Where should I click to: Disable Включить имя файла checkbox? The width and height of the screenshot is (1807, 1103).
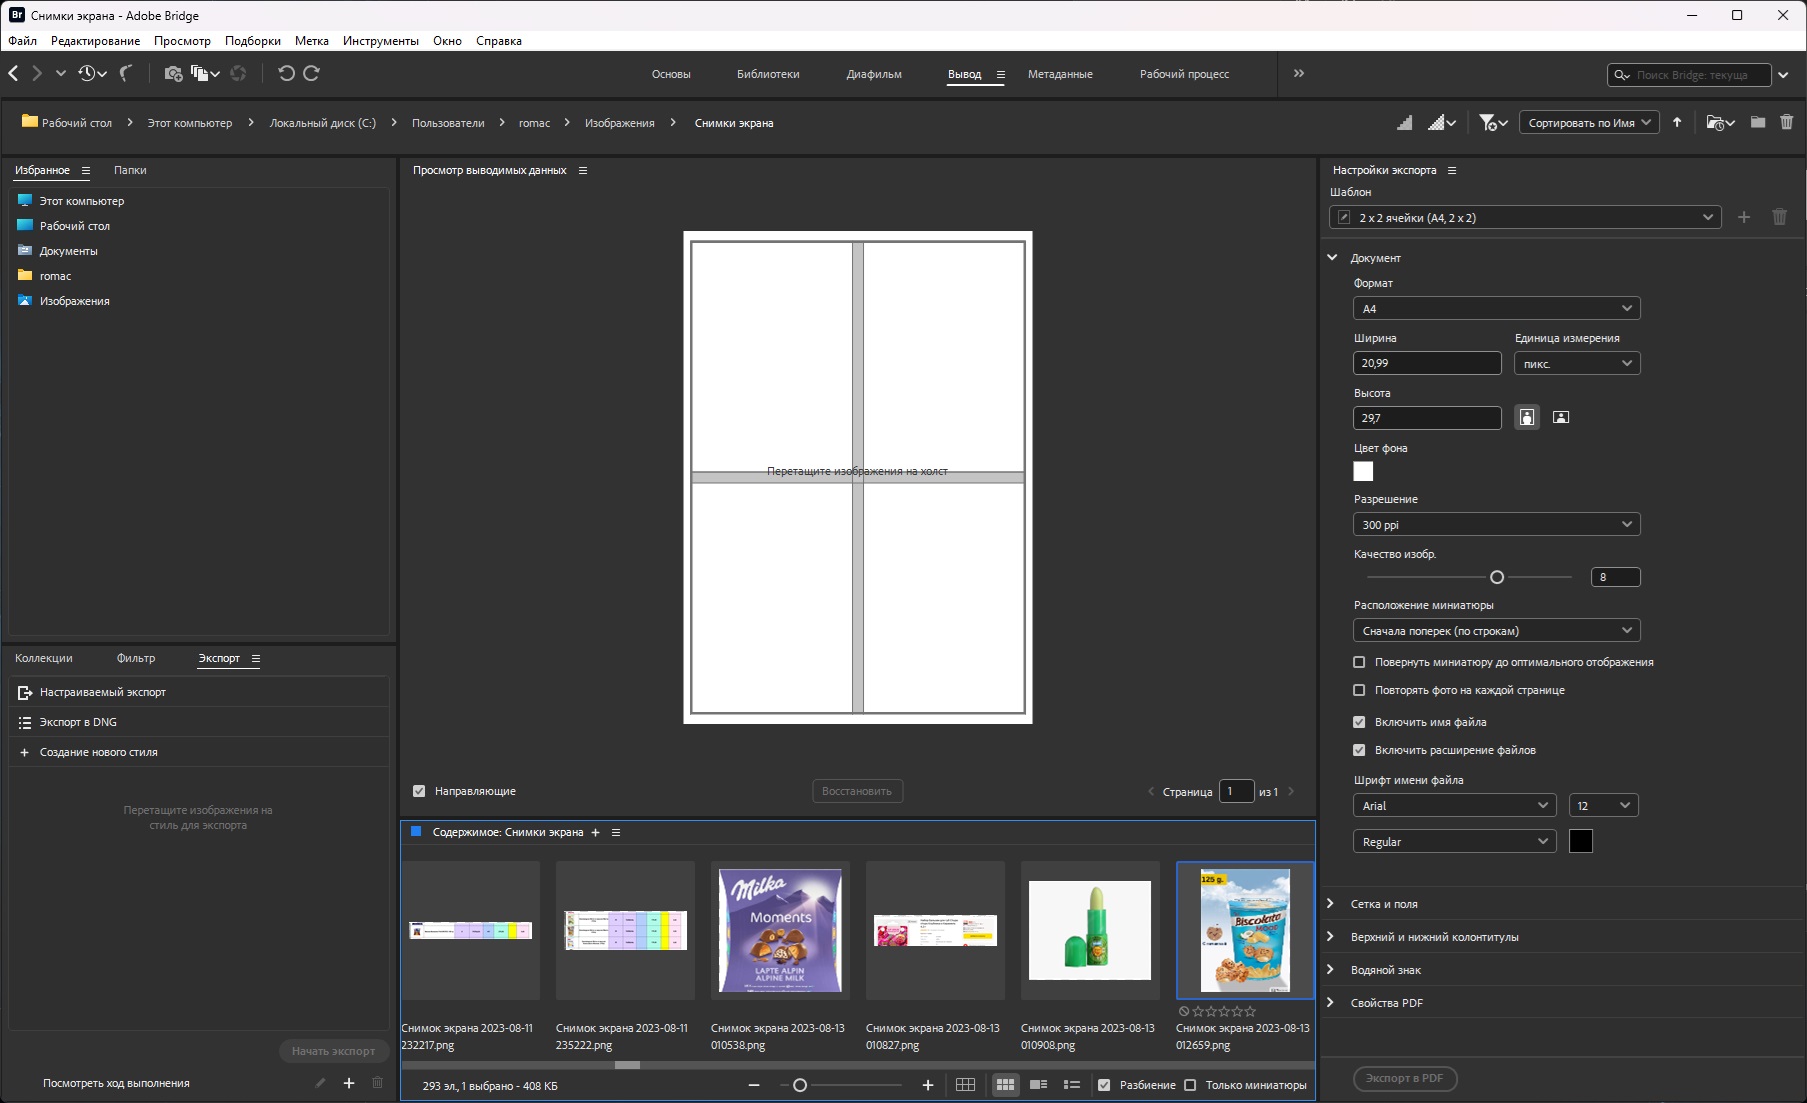(x=1359, y=722)
